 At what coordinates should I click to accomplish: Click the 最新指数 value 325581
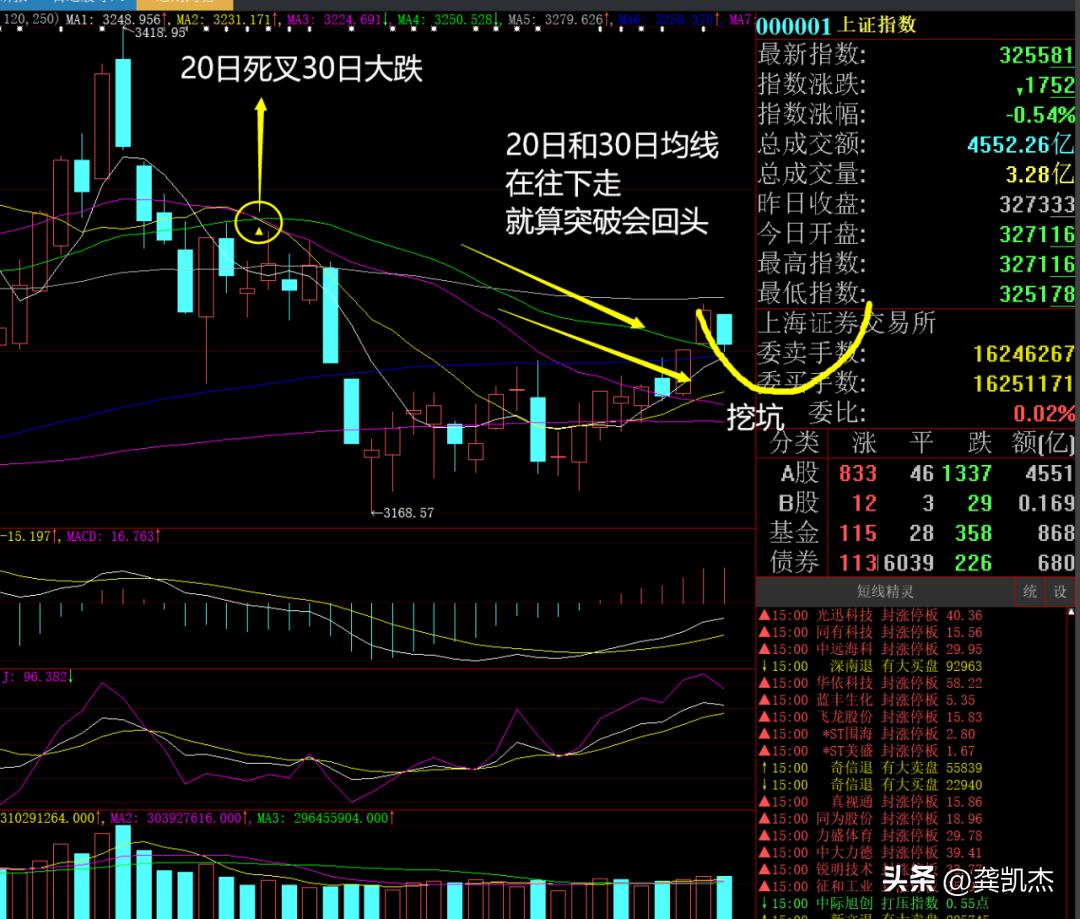click(x=1036, y=55)
